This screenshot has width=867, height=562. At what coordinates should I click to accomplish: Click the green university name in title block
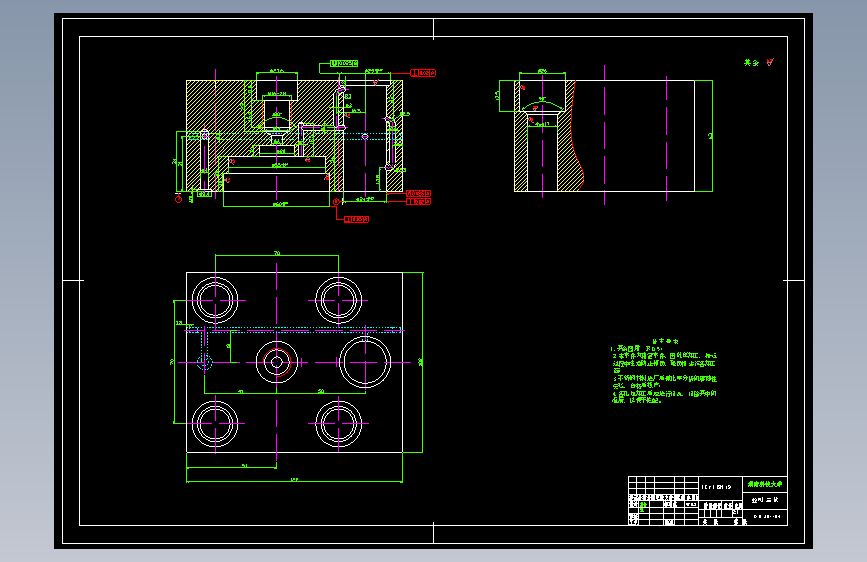pos(765,484)
